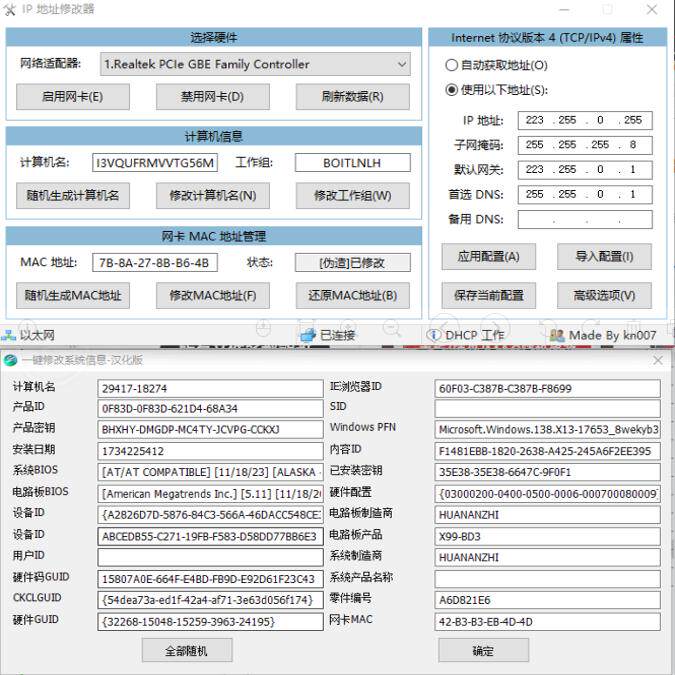This screenshot has width=675, height=675.
Task: Click the 内容ID field starting F1481EBB
Action: tap(548, 451)
